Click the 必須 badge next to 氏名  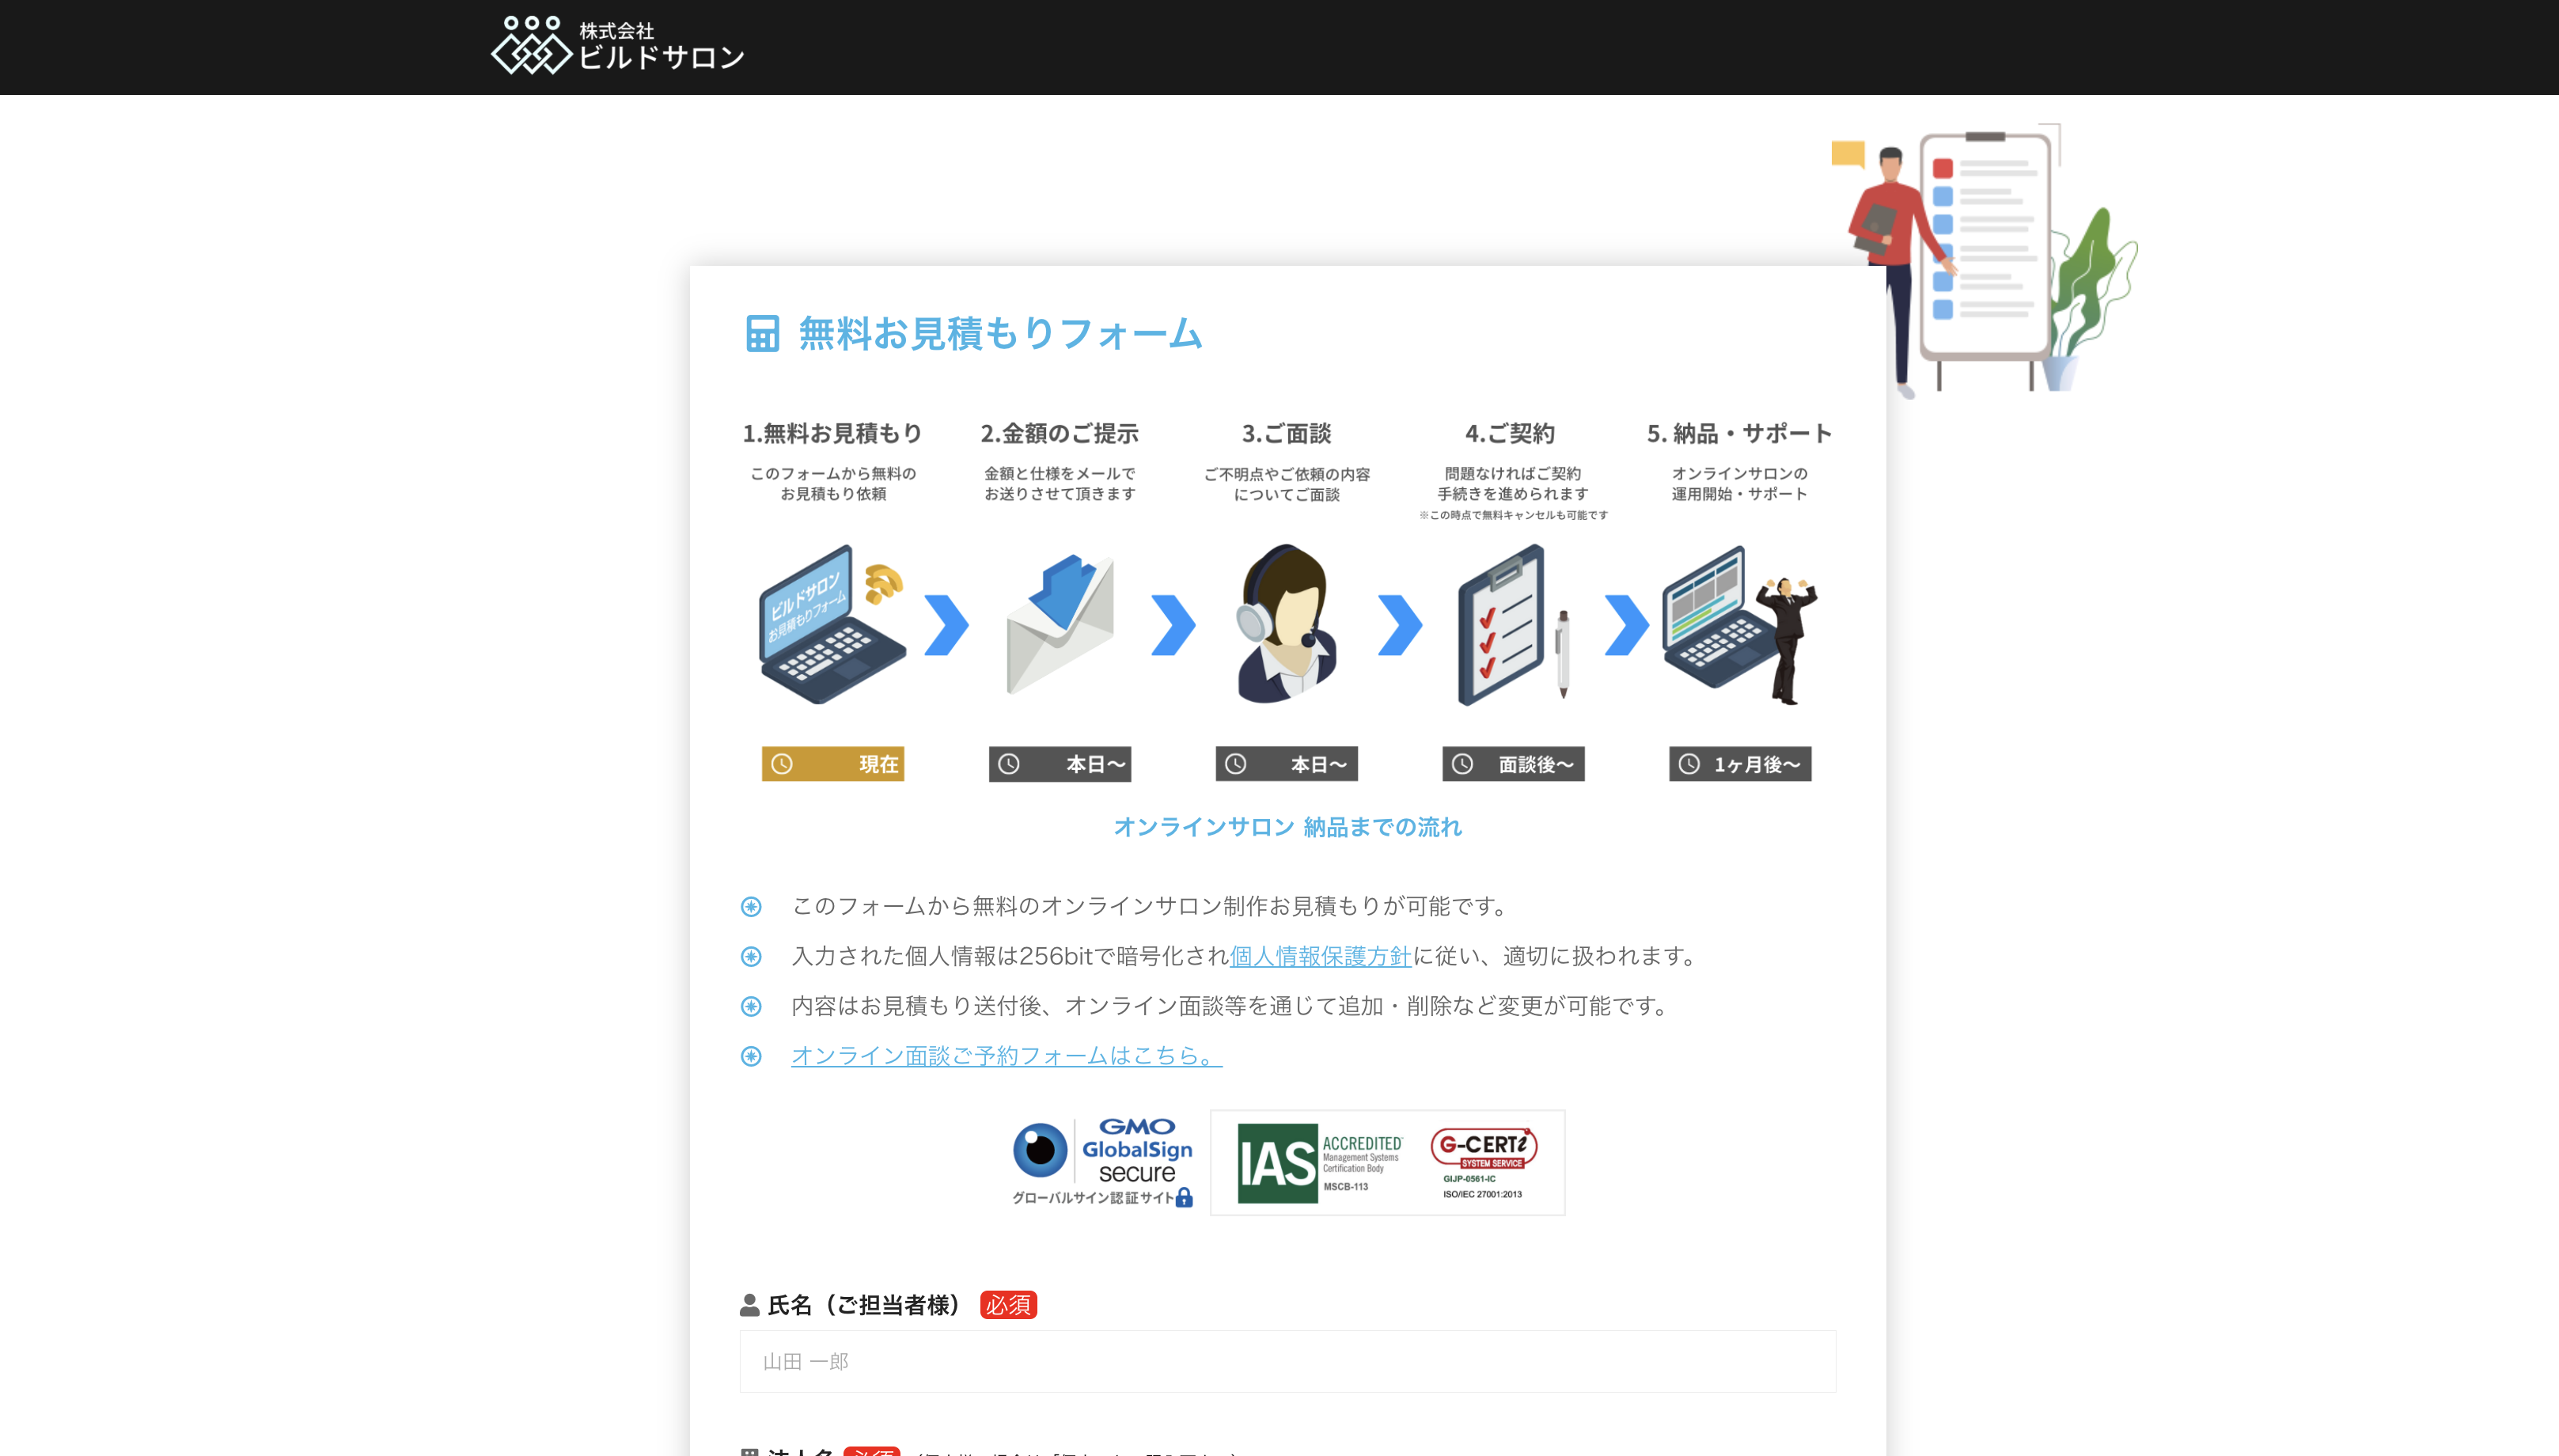click(x=1009, y=1305)
